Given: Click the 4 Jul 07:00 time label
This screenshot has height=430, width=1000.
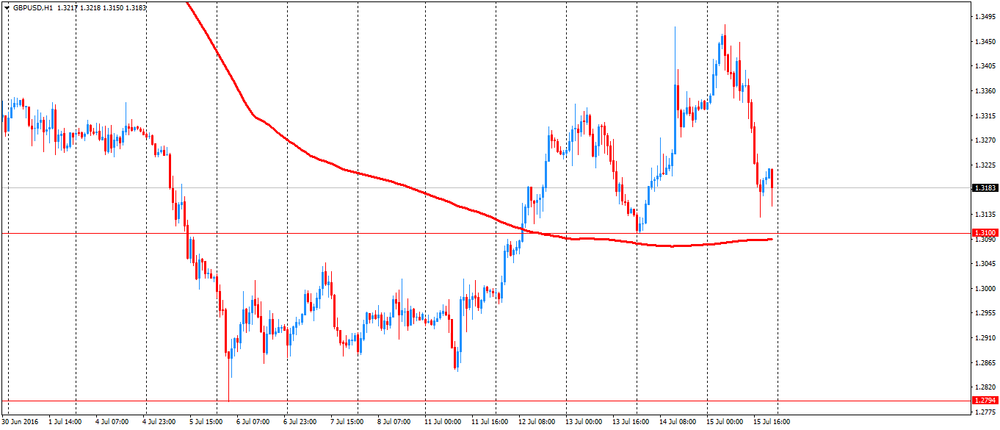Looking at the screenshot, I should tap(112, 422).
